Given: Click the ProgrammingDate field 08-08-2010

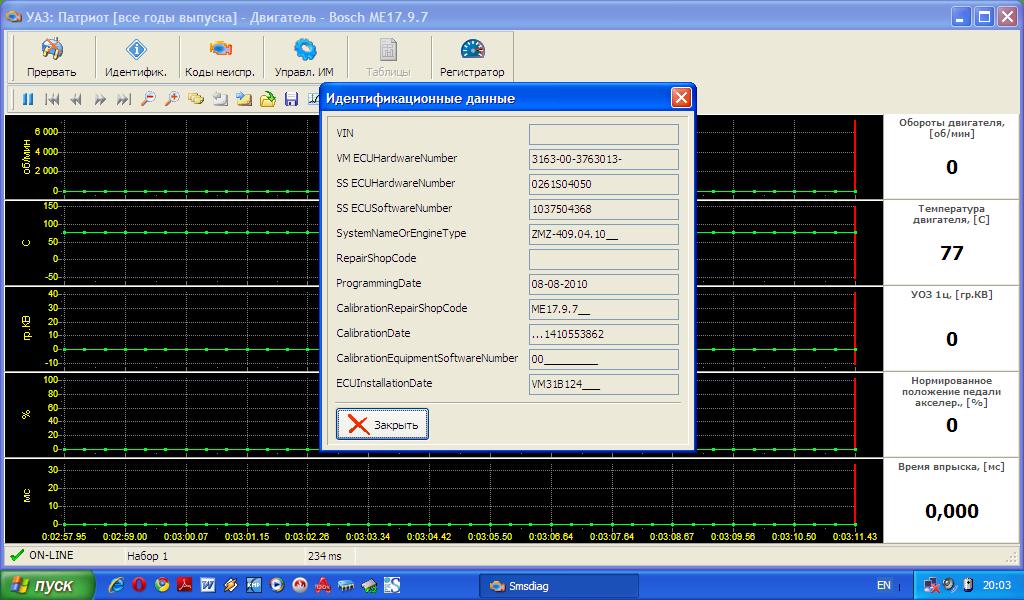Looking at the screenshot, I should pyautogui.click(x=603, y=284).
